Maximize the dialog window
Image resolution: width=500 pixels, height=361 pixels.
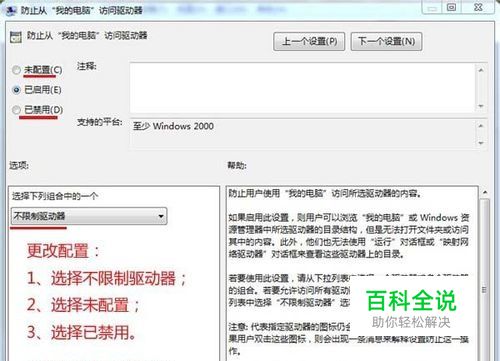[452, 7]
